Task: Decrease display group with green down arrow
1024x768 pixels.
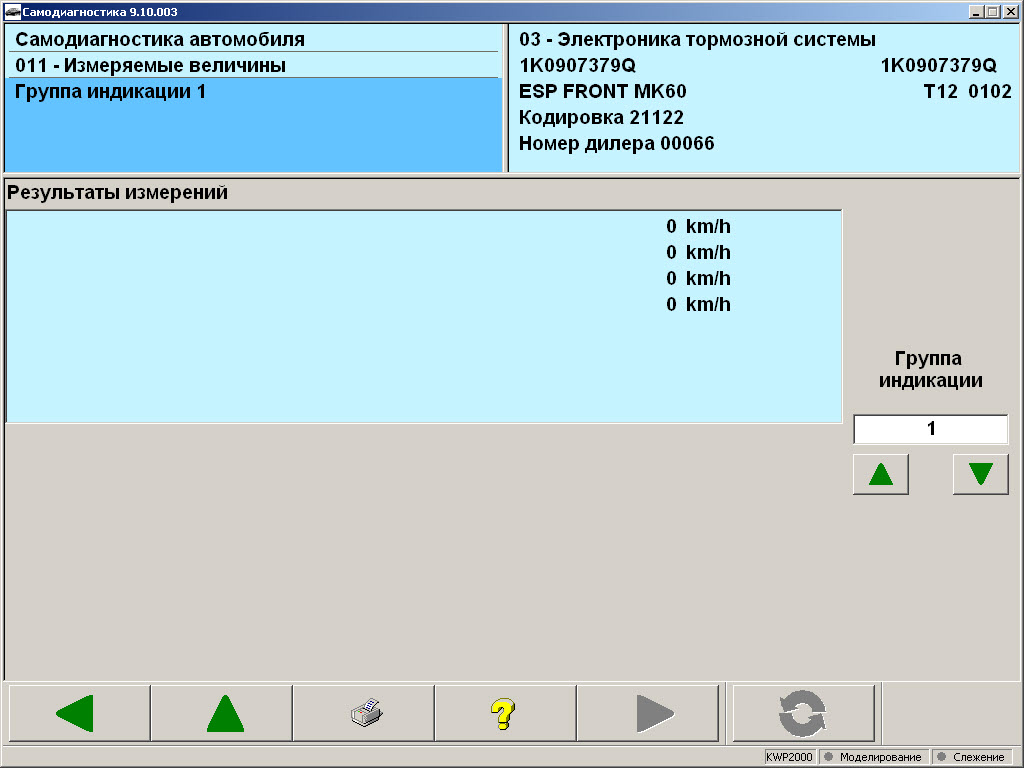Action: pyautogui.click(x=980, y=474)
